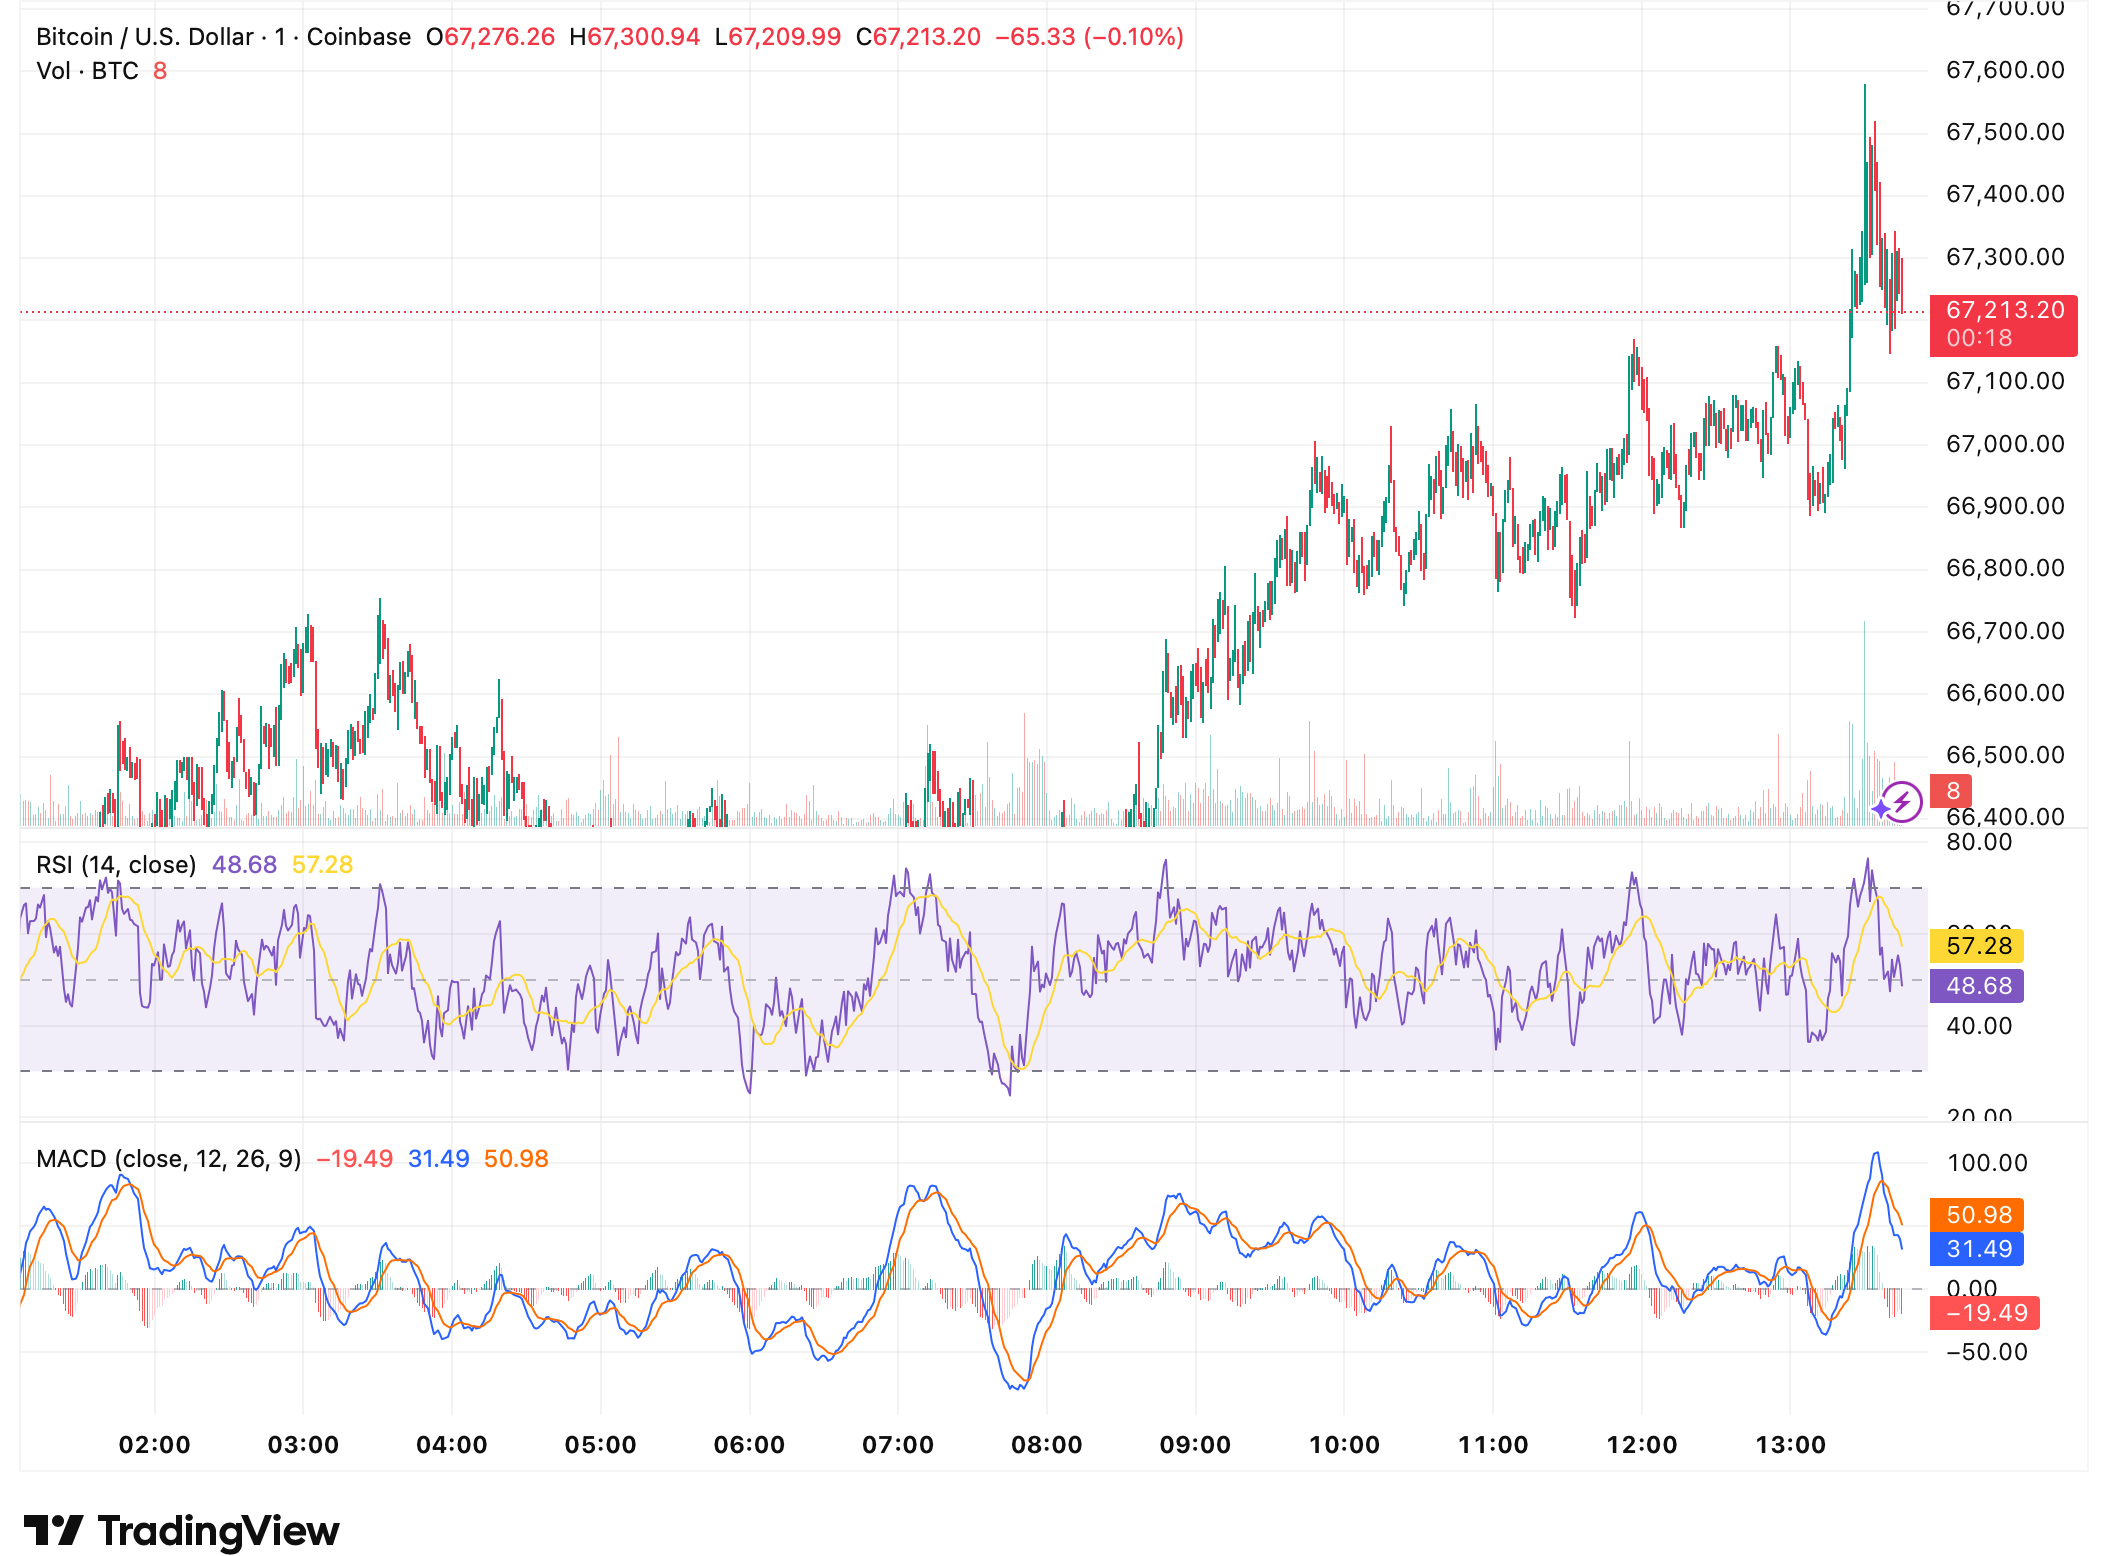Click the 02:00 time axis label
The image size is (2108, 1556).
click(154, 1444)
